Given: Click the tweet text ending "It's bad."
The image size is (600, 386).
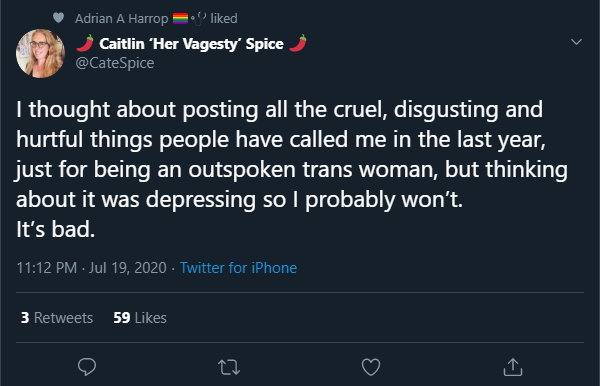Looking at the screenshot, I should [292, 169].
